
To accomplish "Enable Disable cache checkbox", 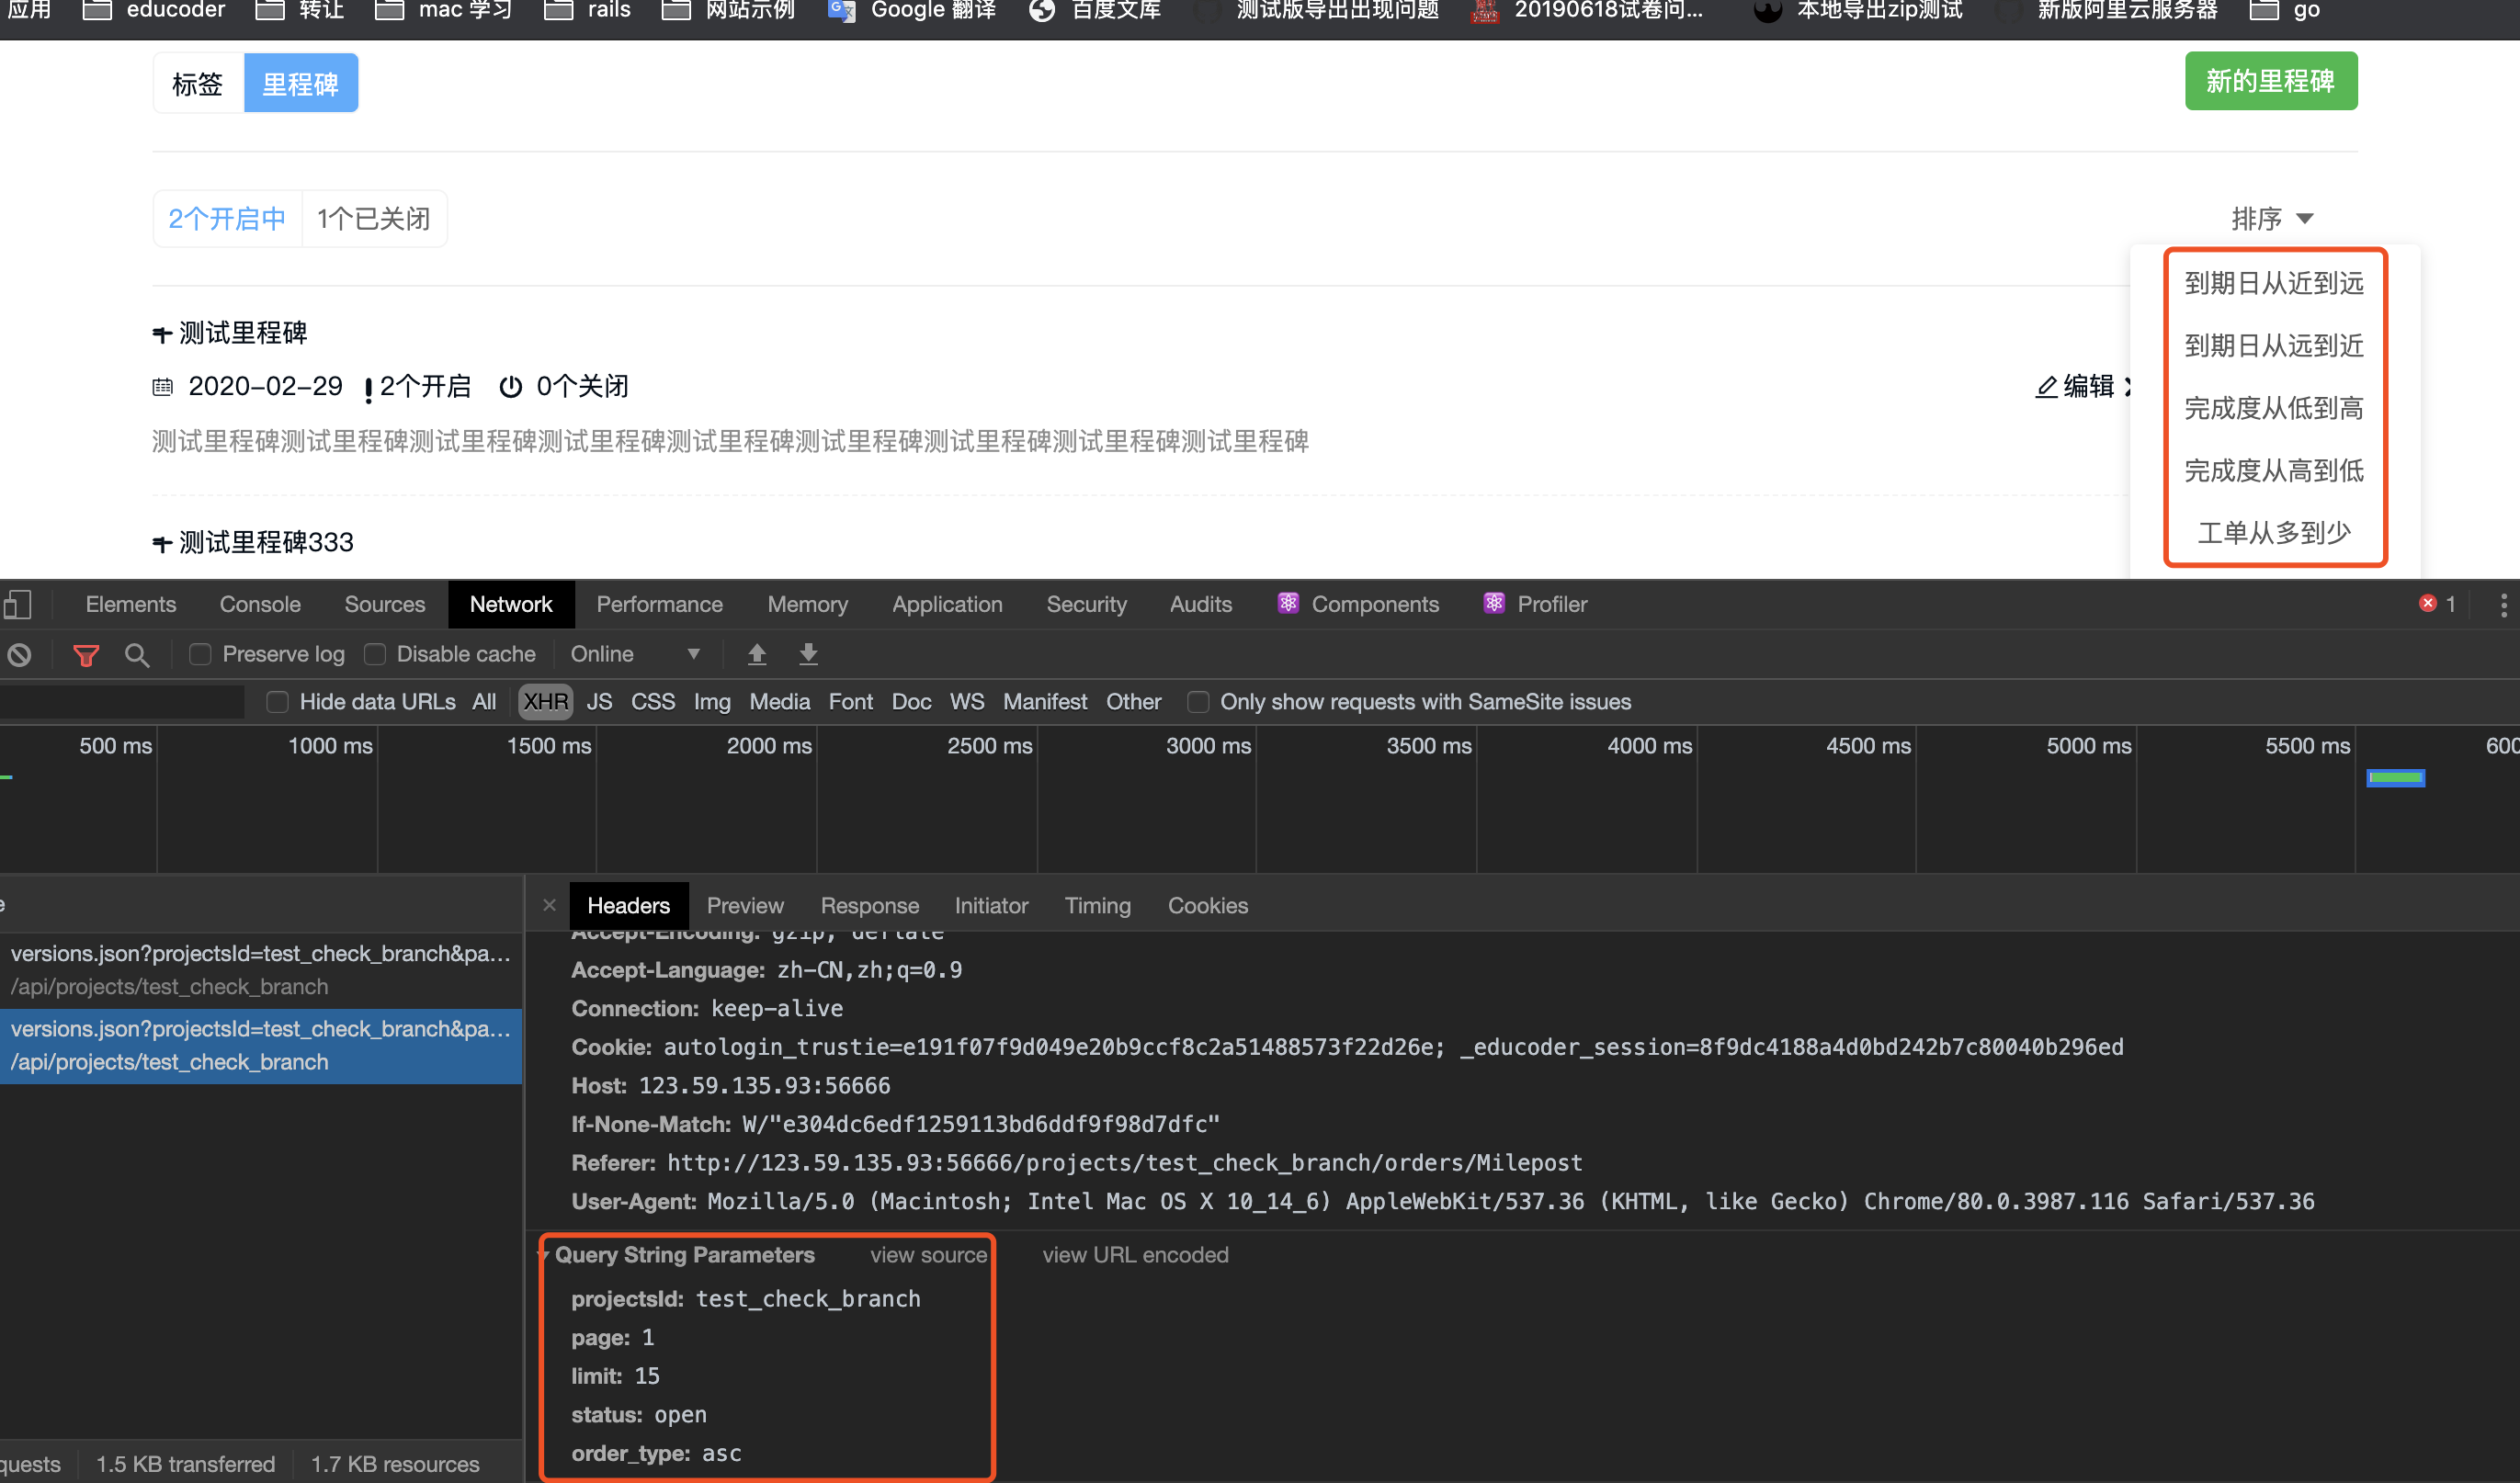I will pyautogui.click(x=375, y=654).
